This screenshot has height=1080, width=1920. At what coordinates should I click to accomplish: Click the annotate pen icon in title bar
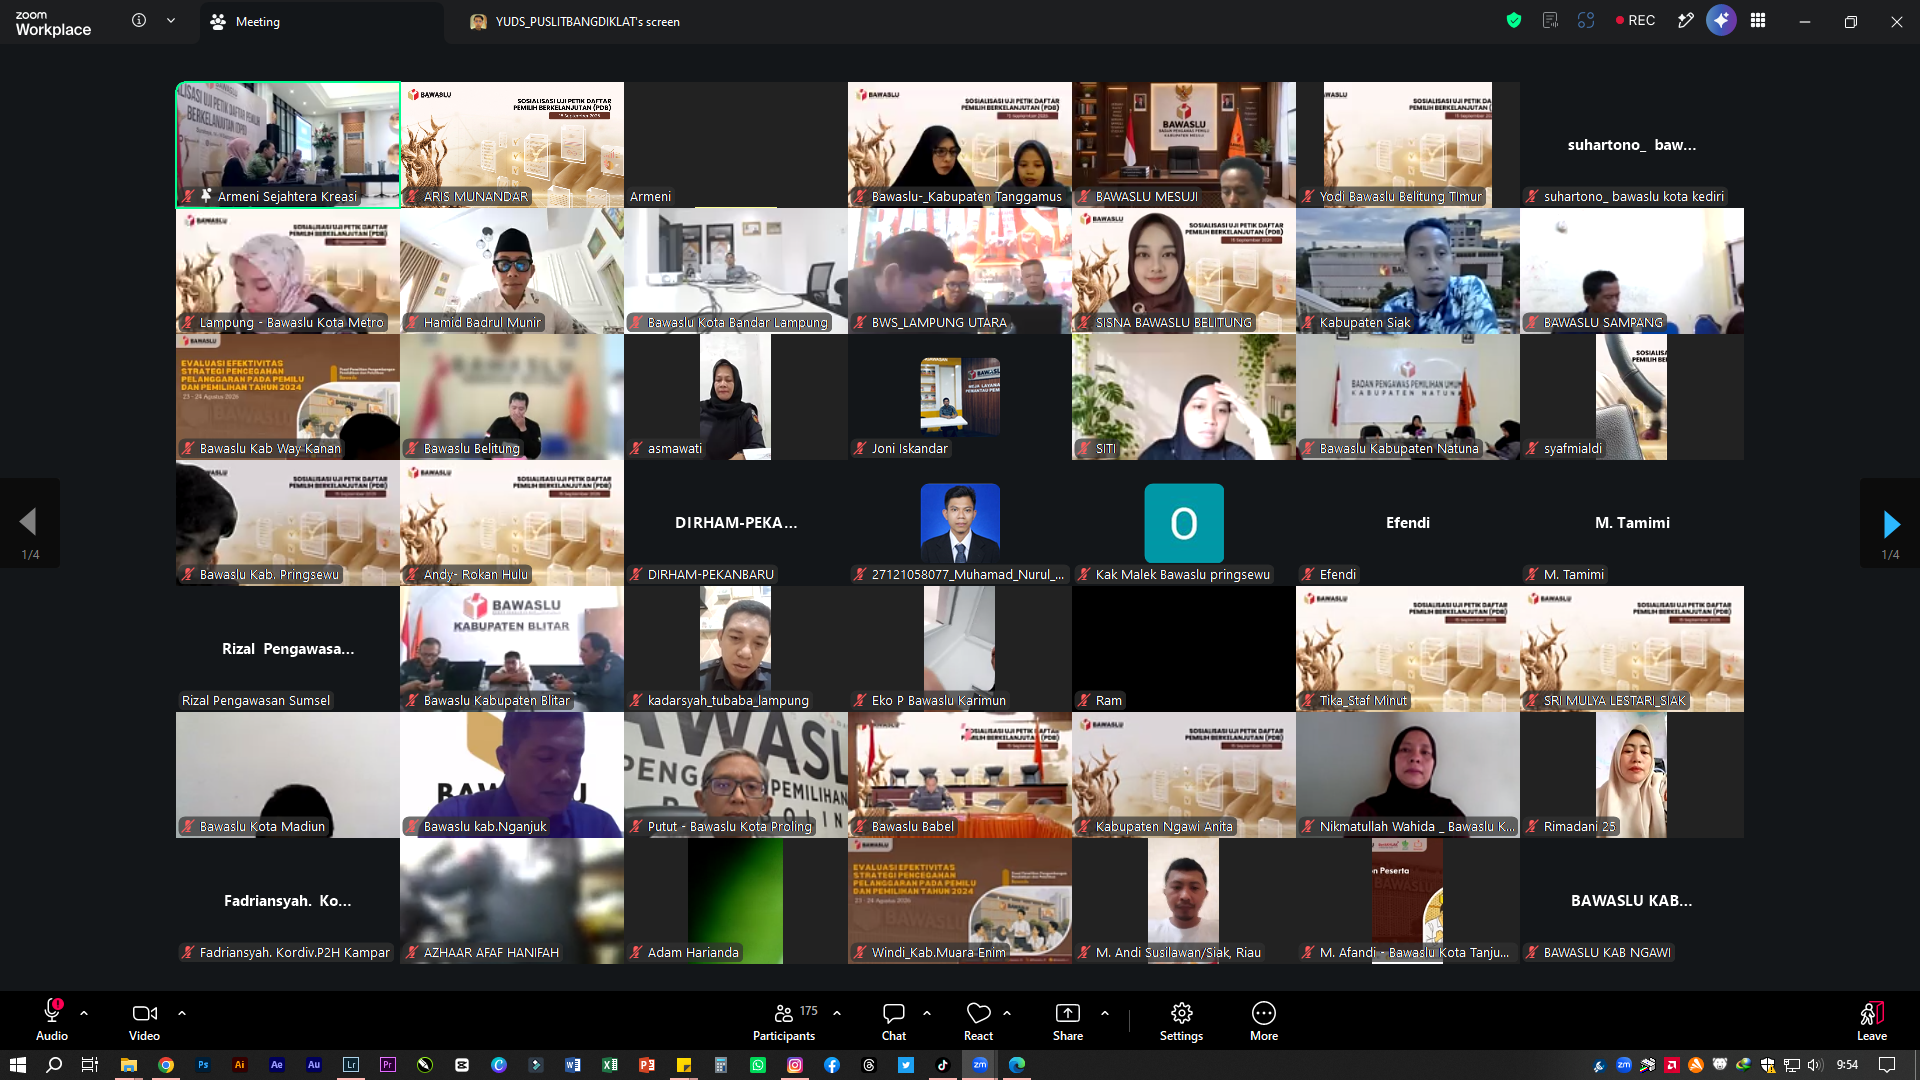[1686, 20]
